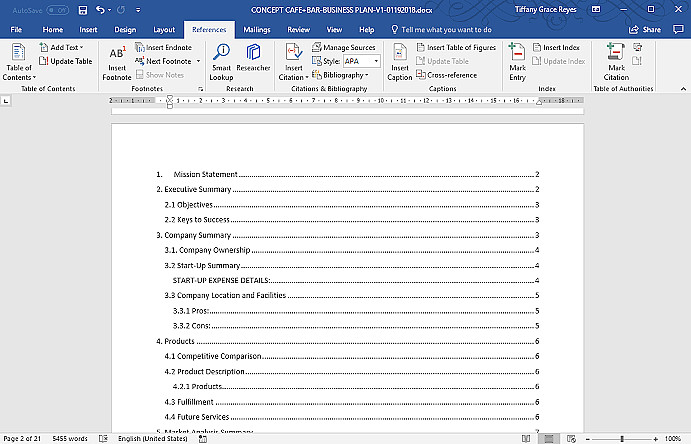Open Smart Lookup tool

221,63
